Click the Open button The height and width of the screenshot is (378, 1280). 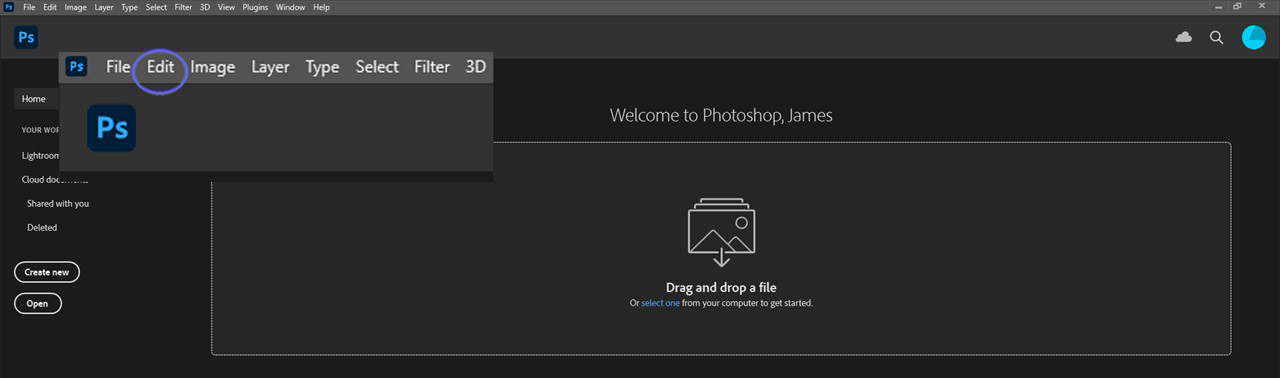(x=38, y=303)
